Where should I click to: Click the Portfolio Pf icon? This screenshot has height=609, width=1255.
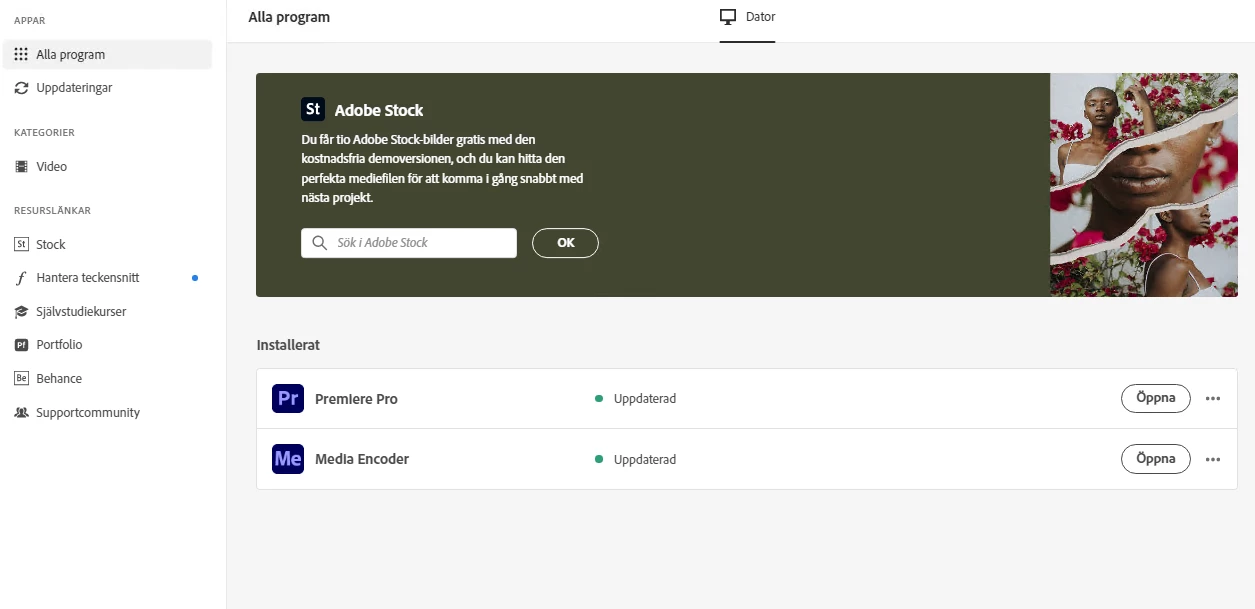(x=21, y=345)
